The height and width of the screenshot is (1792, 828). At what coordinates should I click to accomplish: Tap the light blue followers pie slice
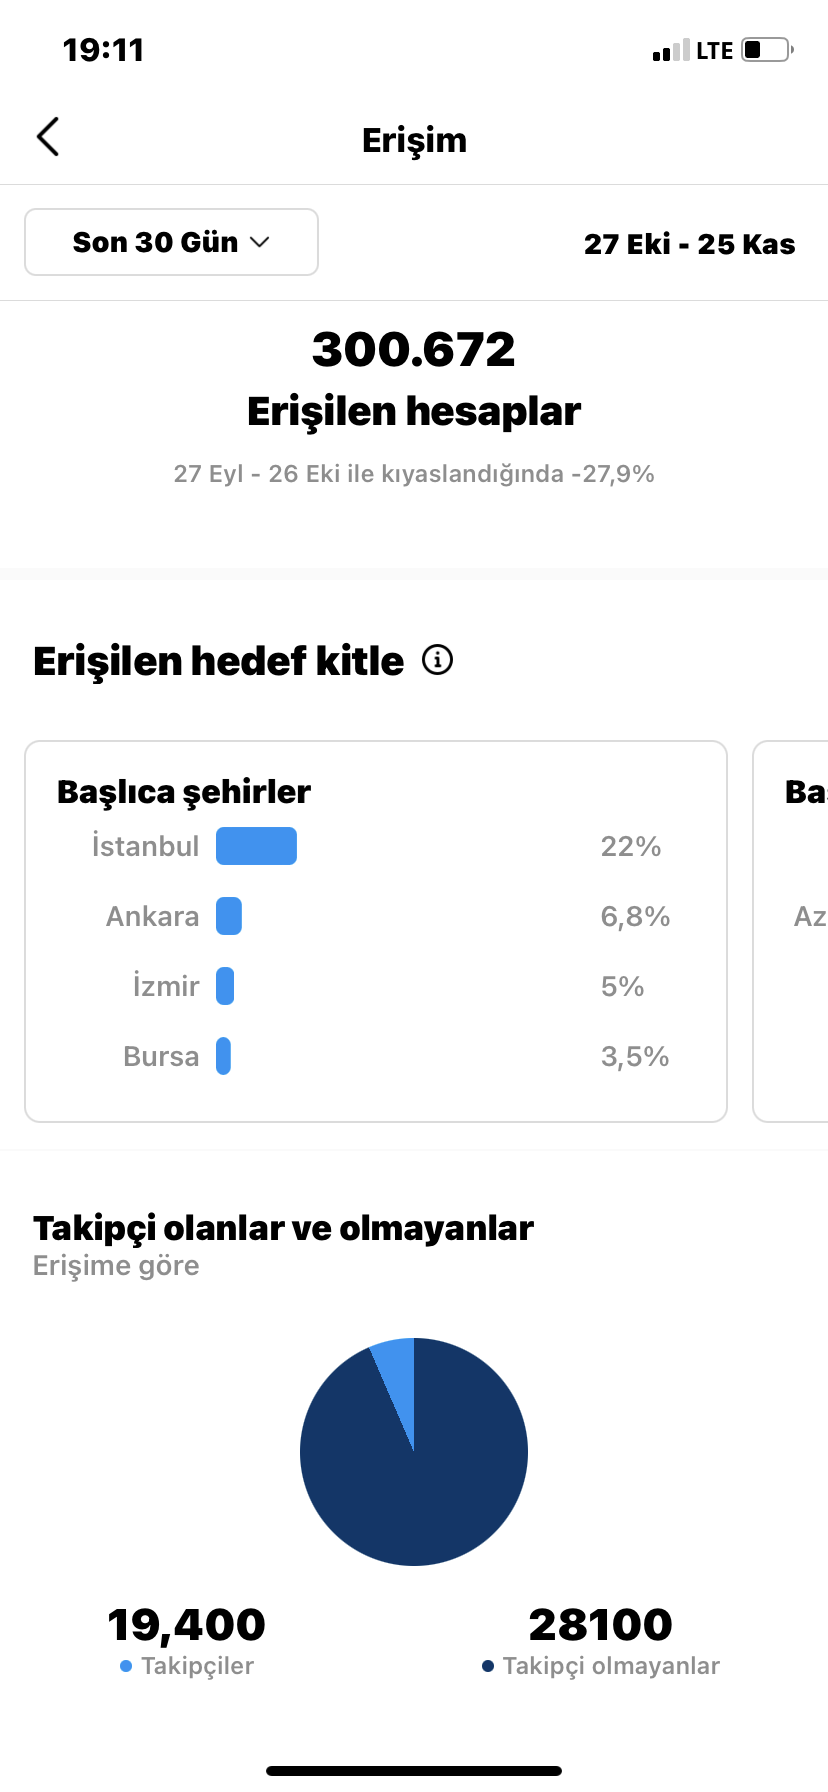coord(397,1375)
